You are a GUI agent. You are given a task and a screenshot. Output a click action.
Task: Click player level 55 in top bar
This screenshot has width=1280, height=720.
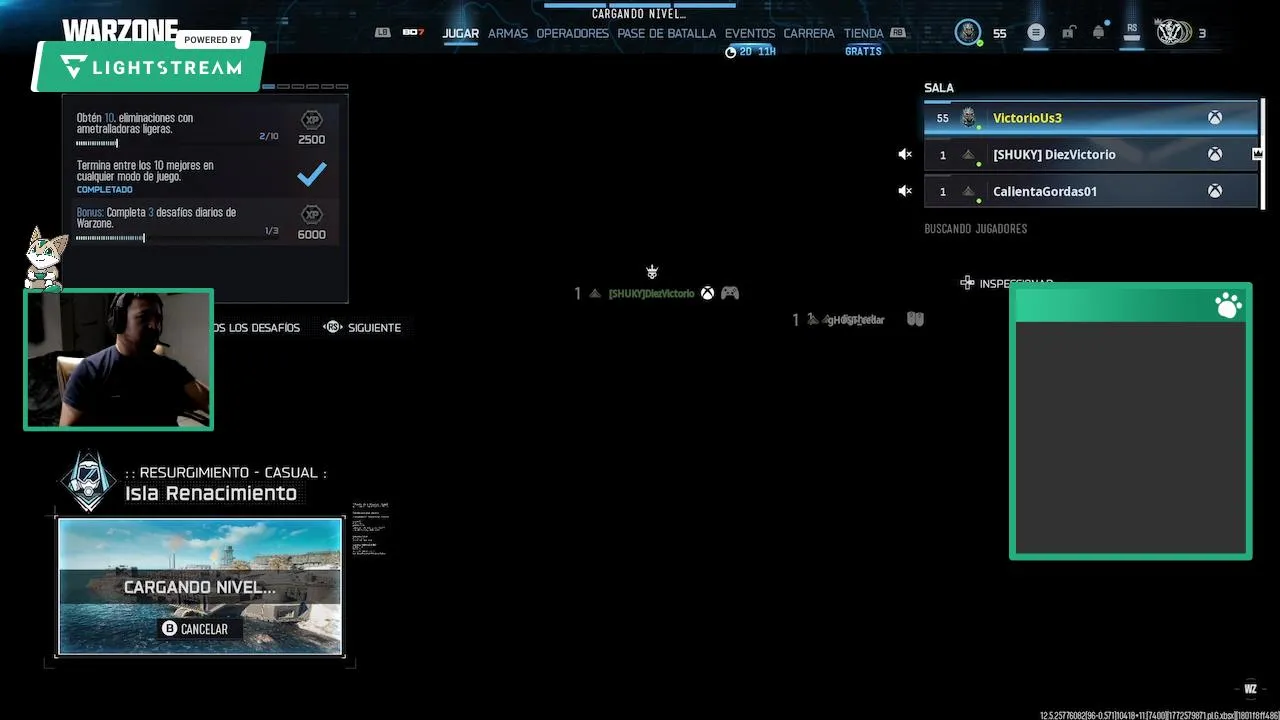coord(1000,33)
